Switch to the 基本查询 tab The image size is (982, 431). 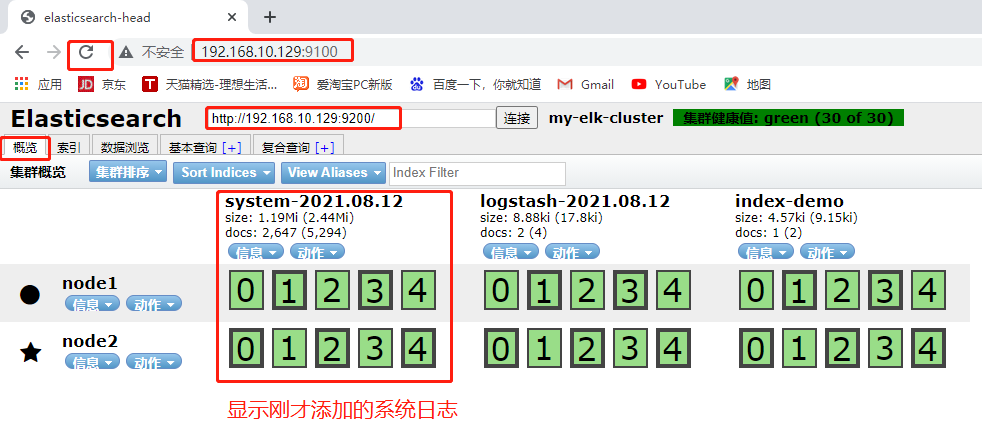coord(192,148)
